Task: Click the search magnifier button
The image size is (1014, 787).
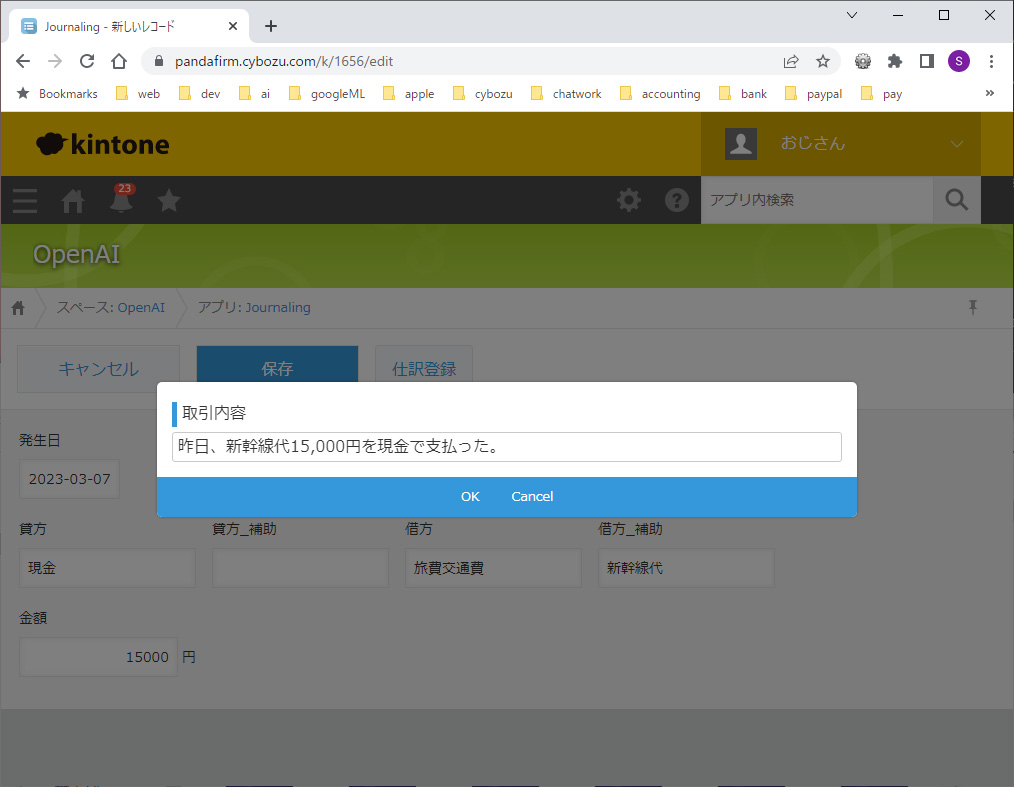Action: click(x=956, y=200)
